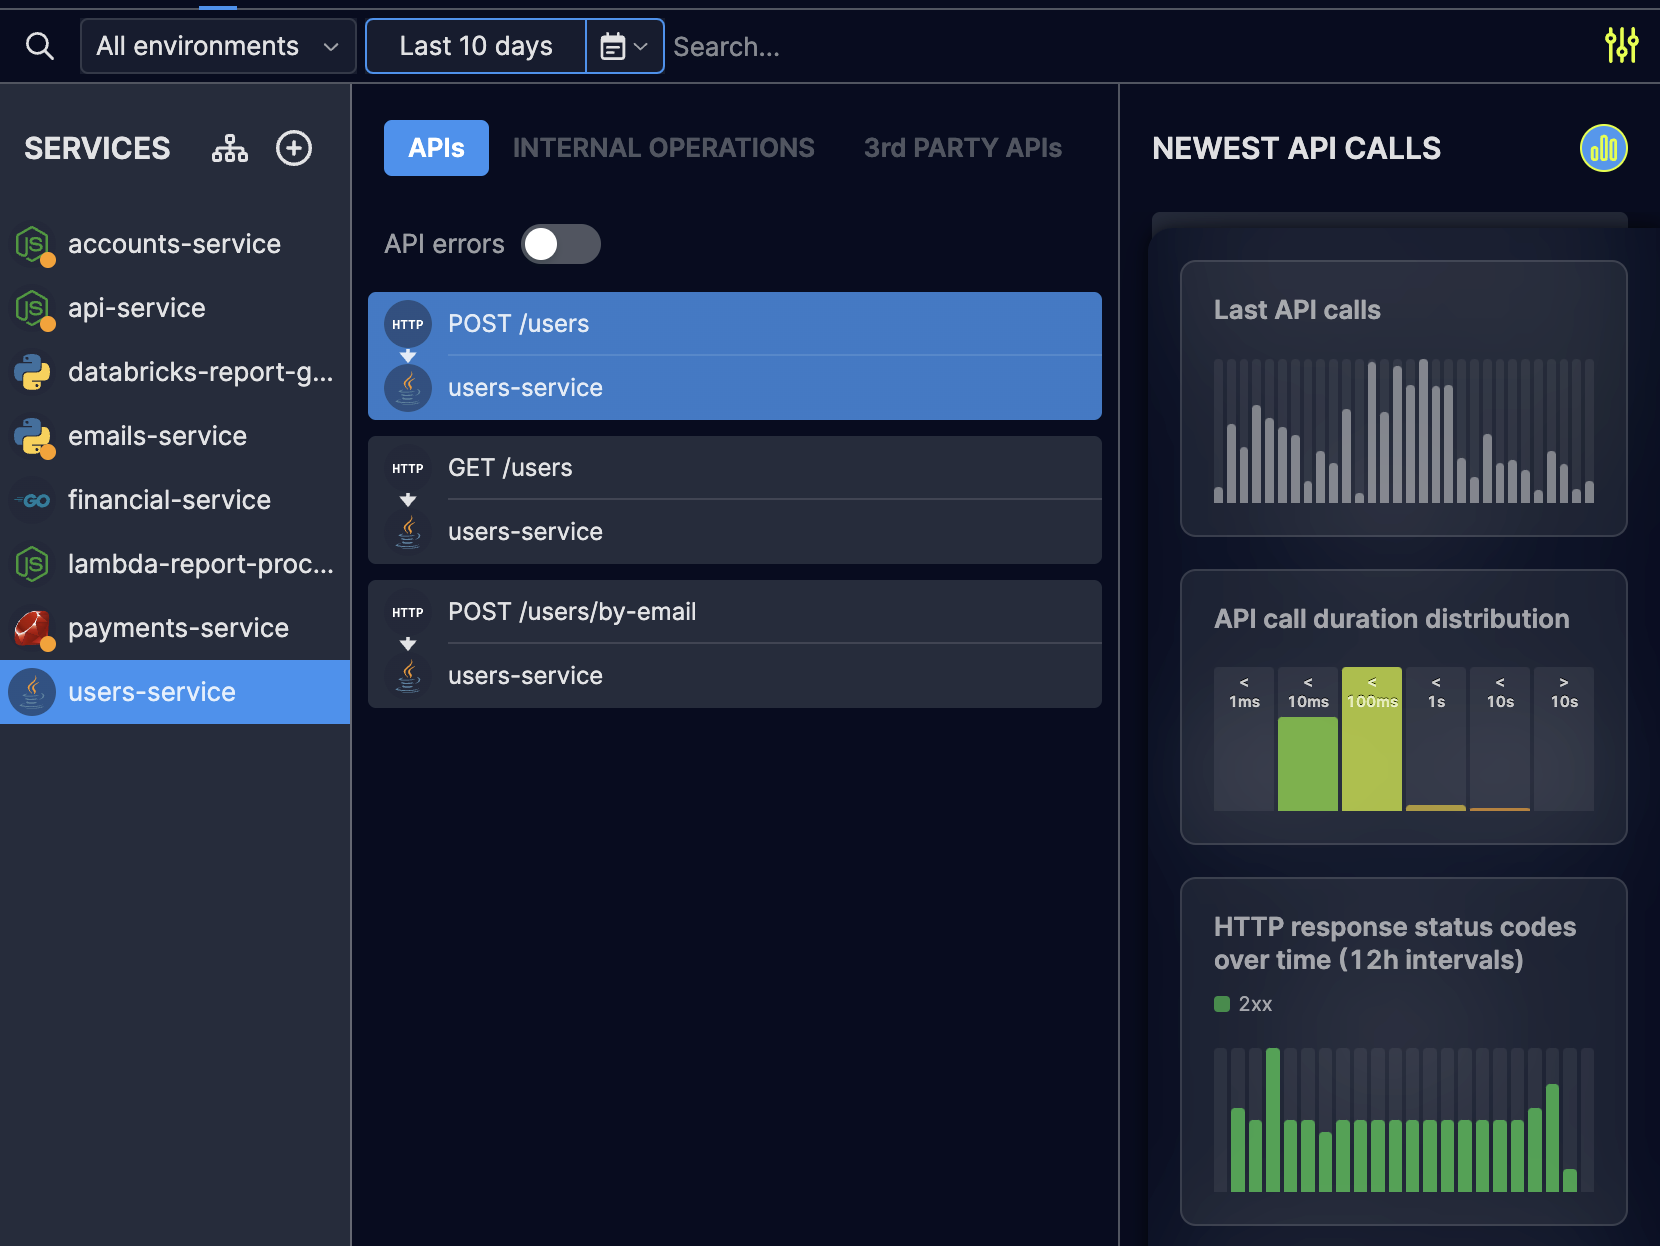Click the Java icon for sidebar users-service
Screen dimensions: 1660x1246
33,692
